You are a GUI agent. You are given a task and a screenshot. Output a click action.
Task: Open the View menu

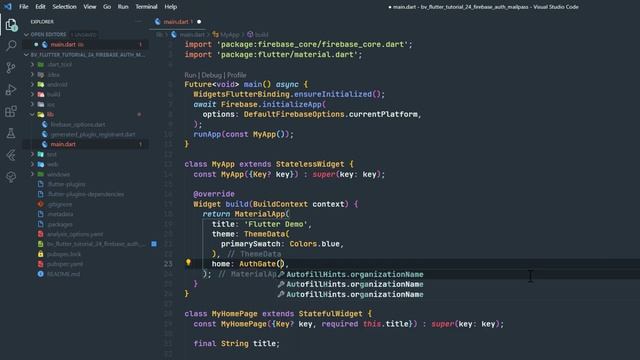tap(89, 7)
